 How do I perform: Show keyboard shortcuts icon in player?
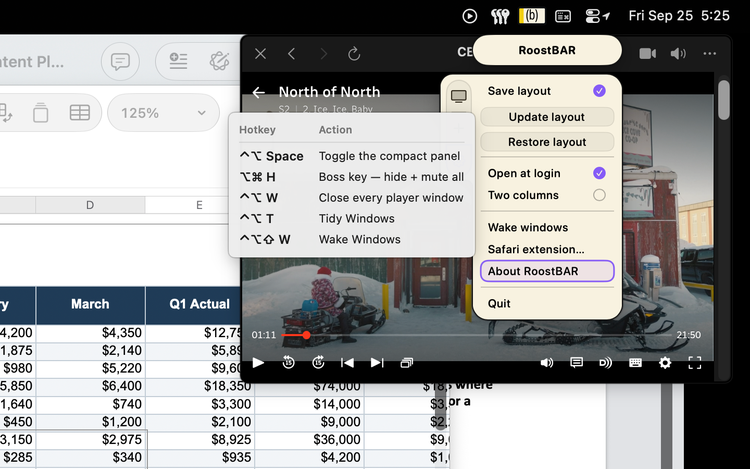pos(635,363)
